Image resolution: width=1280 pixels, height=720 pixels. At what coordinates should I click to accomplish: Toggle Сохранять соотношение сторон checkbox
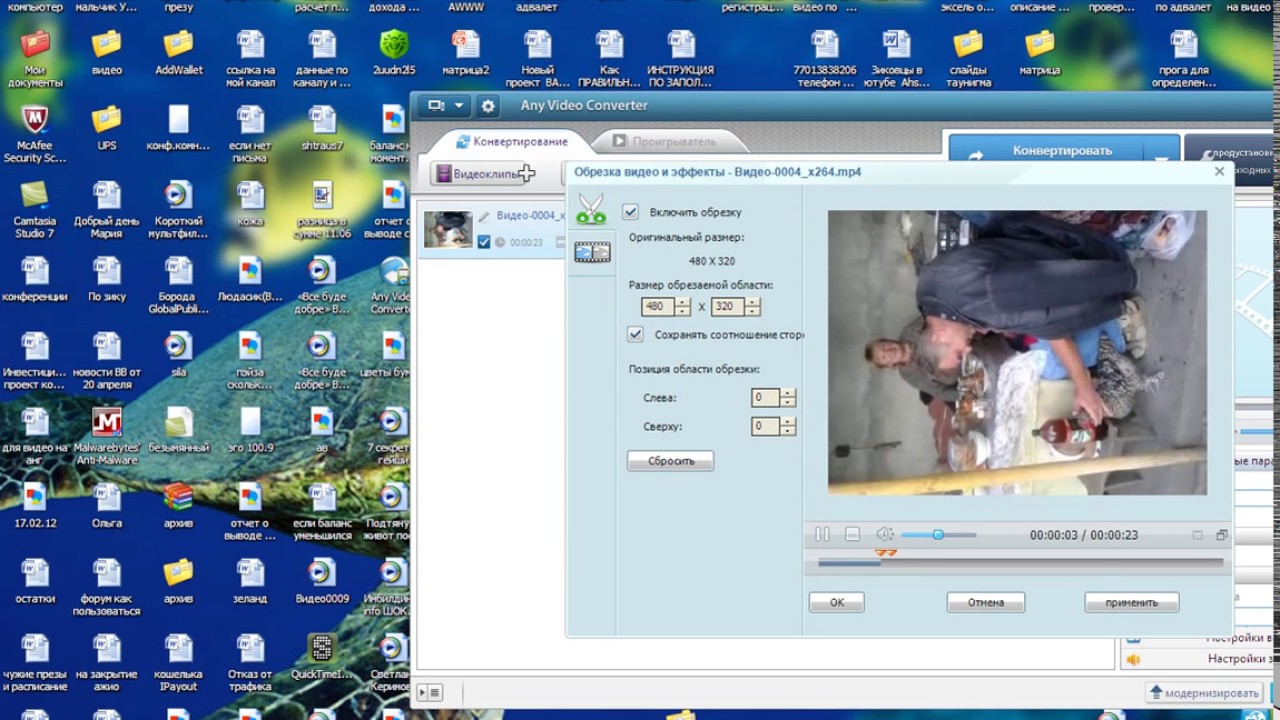click(635, 334)
